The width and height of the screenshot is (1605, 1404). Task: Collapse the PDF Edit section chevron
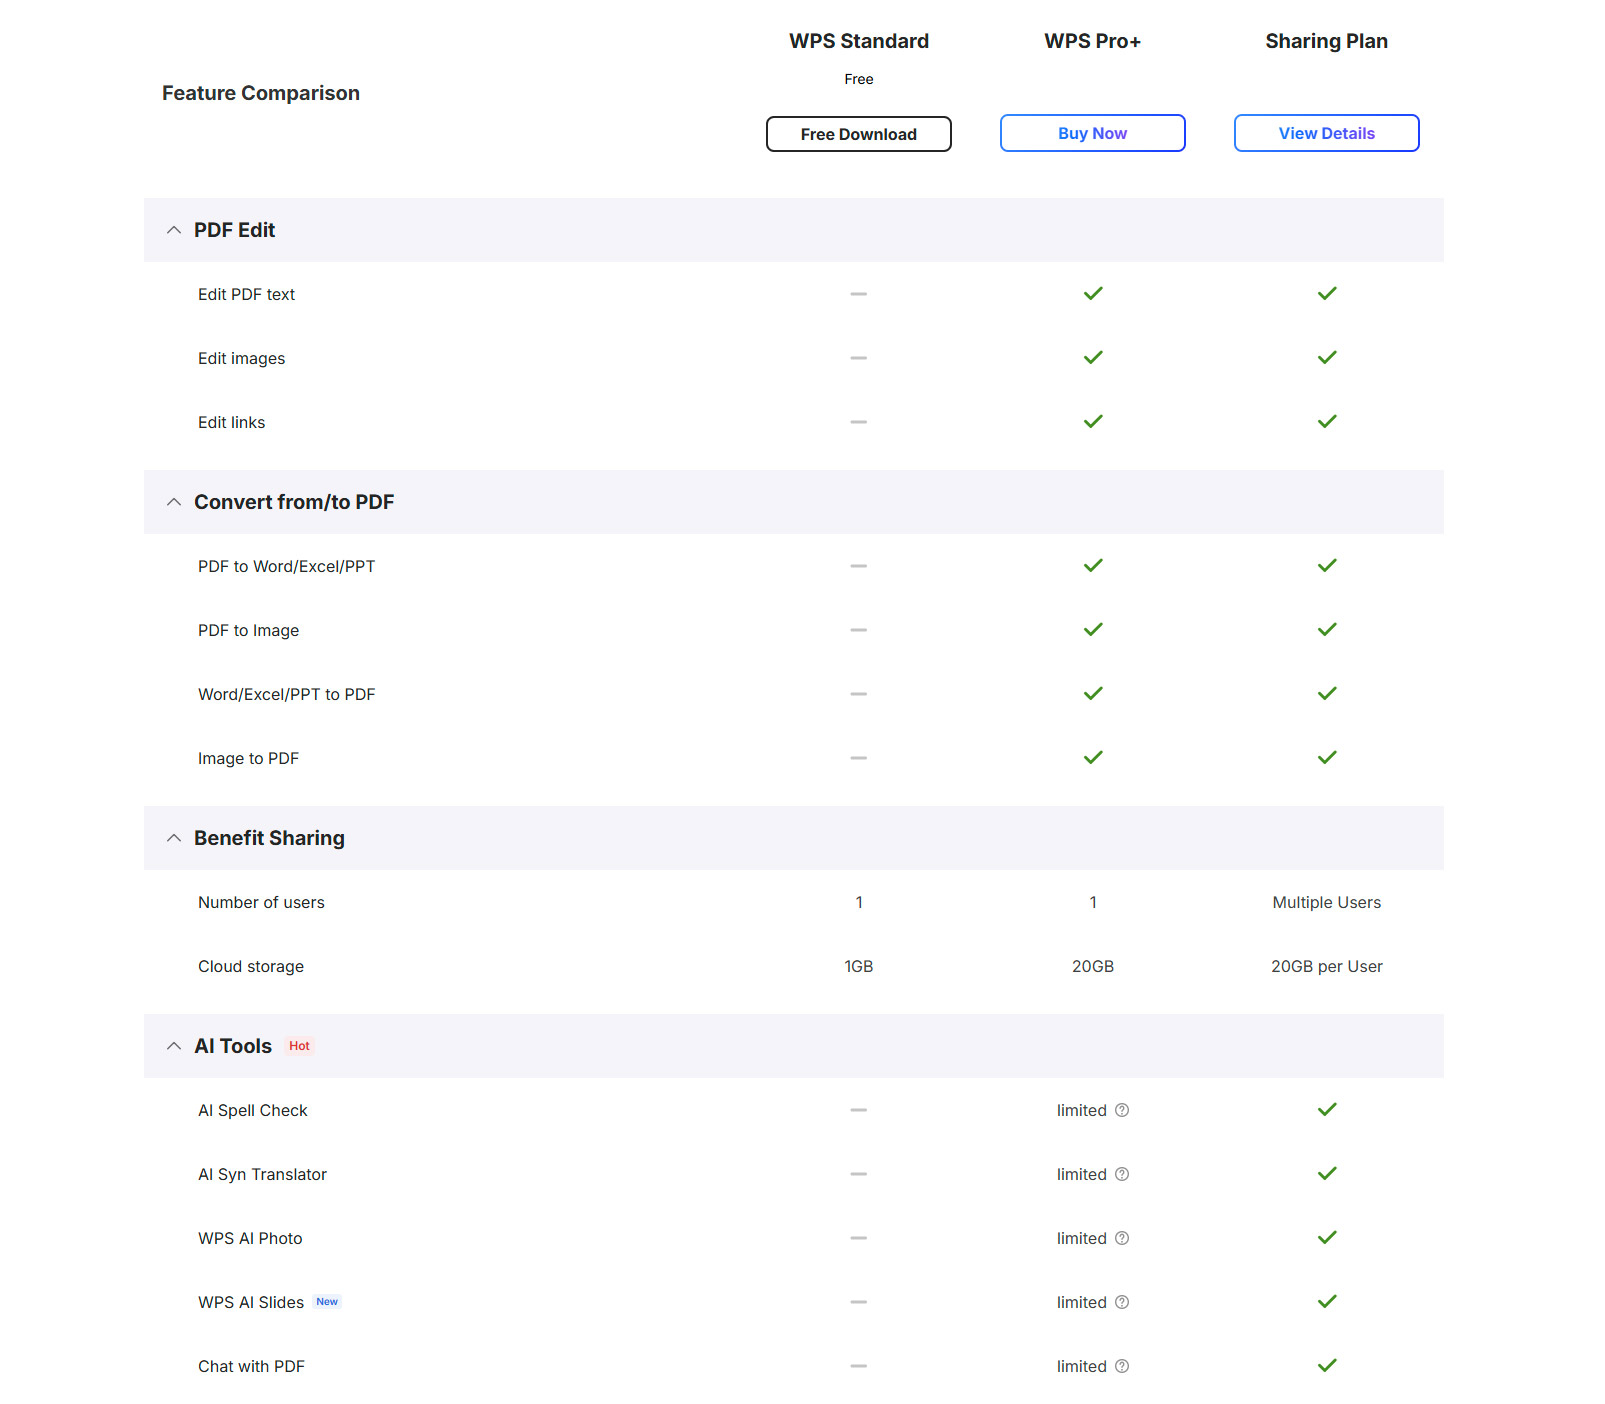(174, 230)
